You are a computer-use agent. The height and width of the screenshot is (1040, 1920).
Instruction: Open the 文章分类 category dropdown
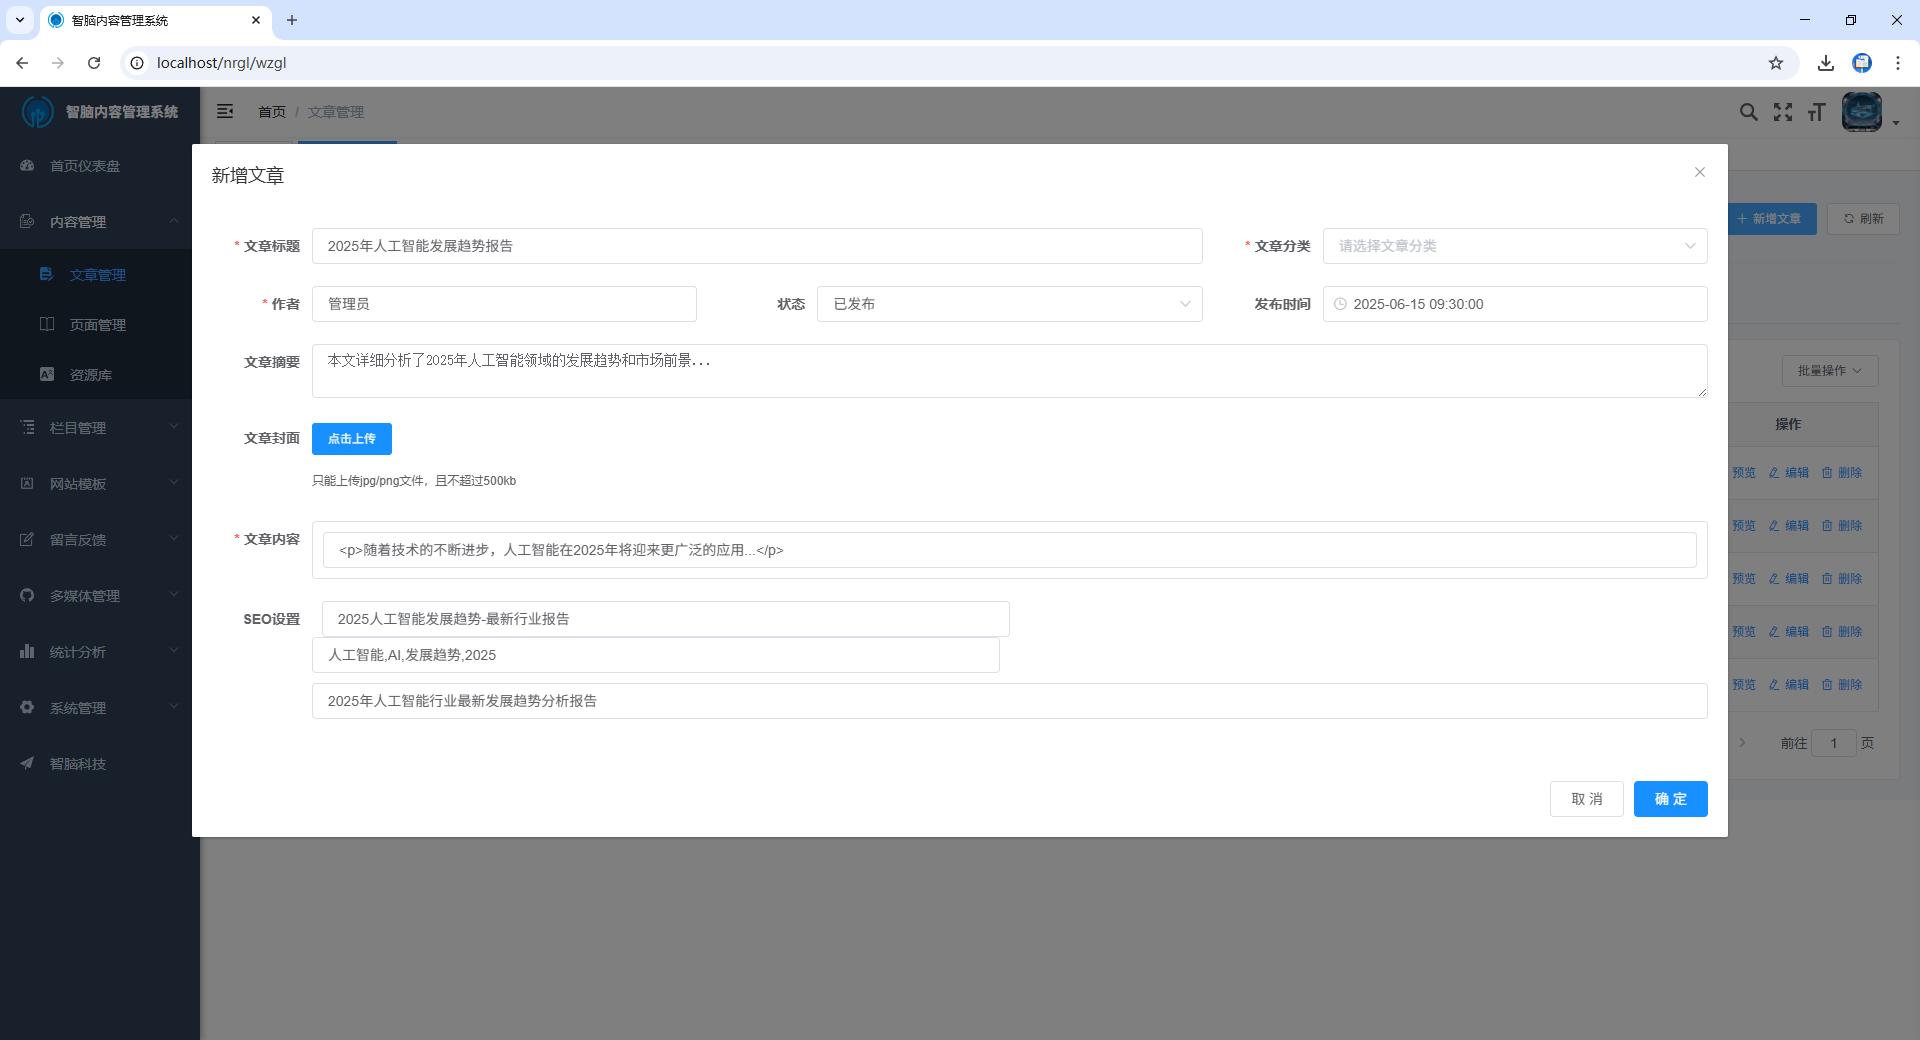[x=1515, y=245]
